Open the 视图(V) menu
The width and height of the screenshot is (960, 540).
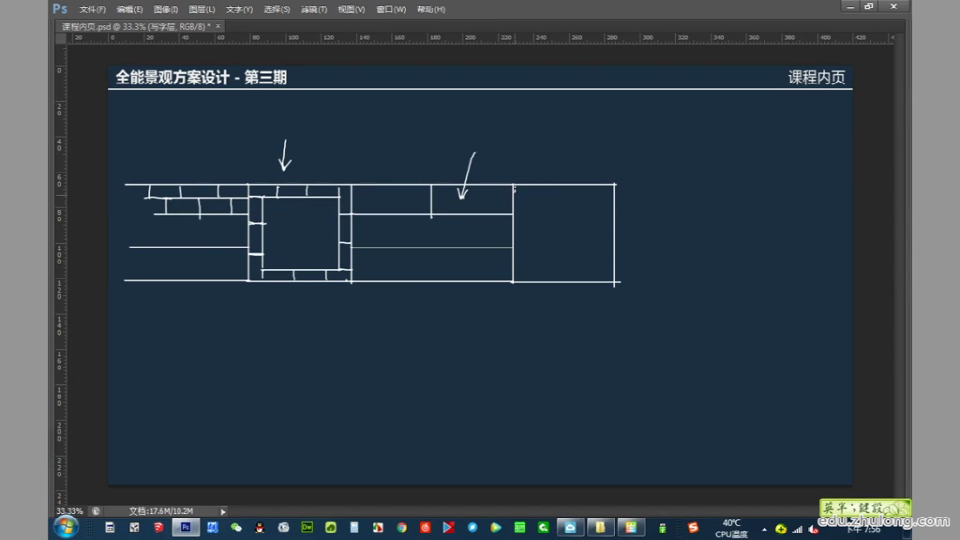pyautogui.click(x=351, y=9)
